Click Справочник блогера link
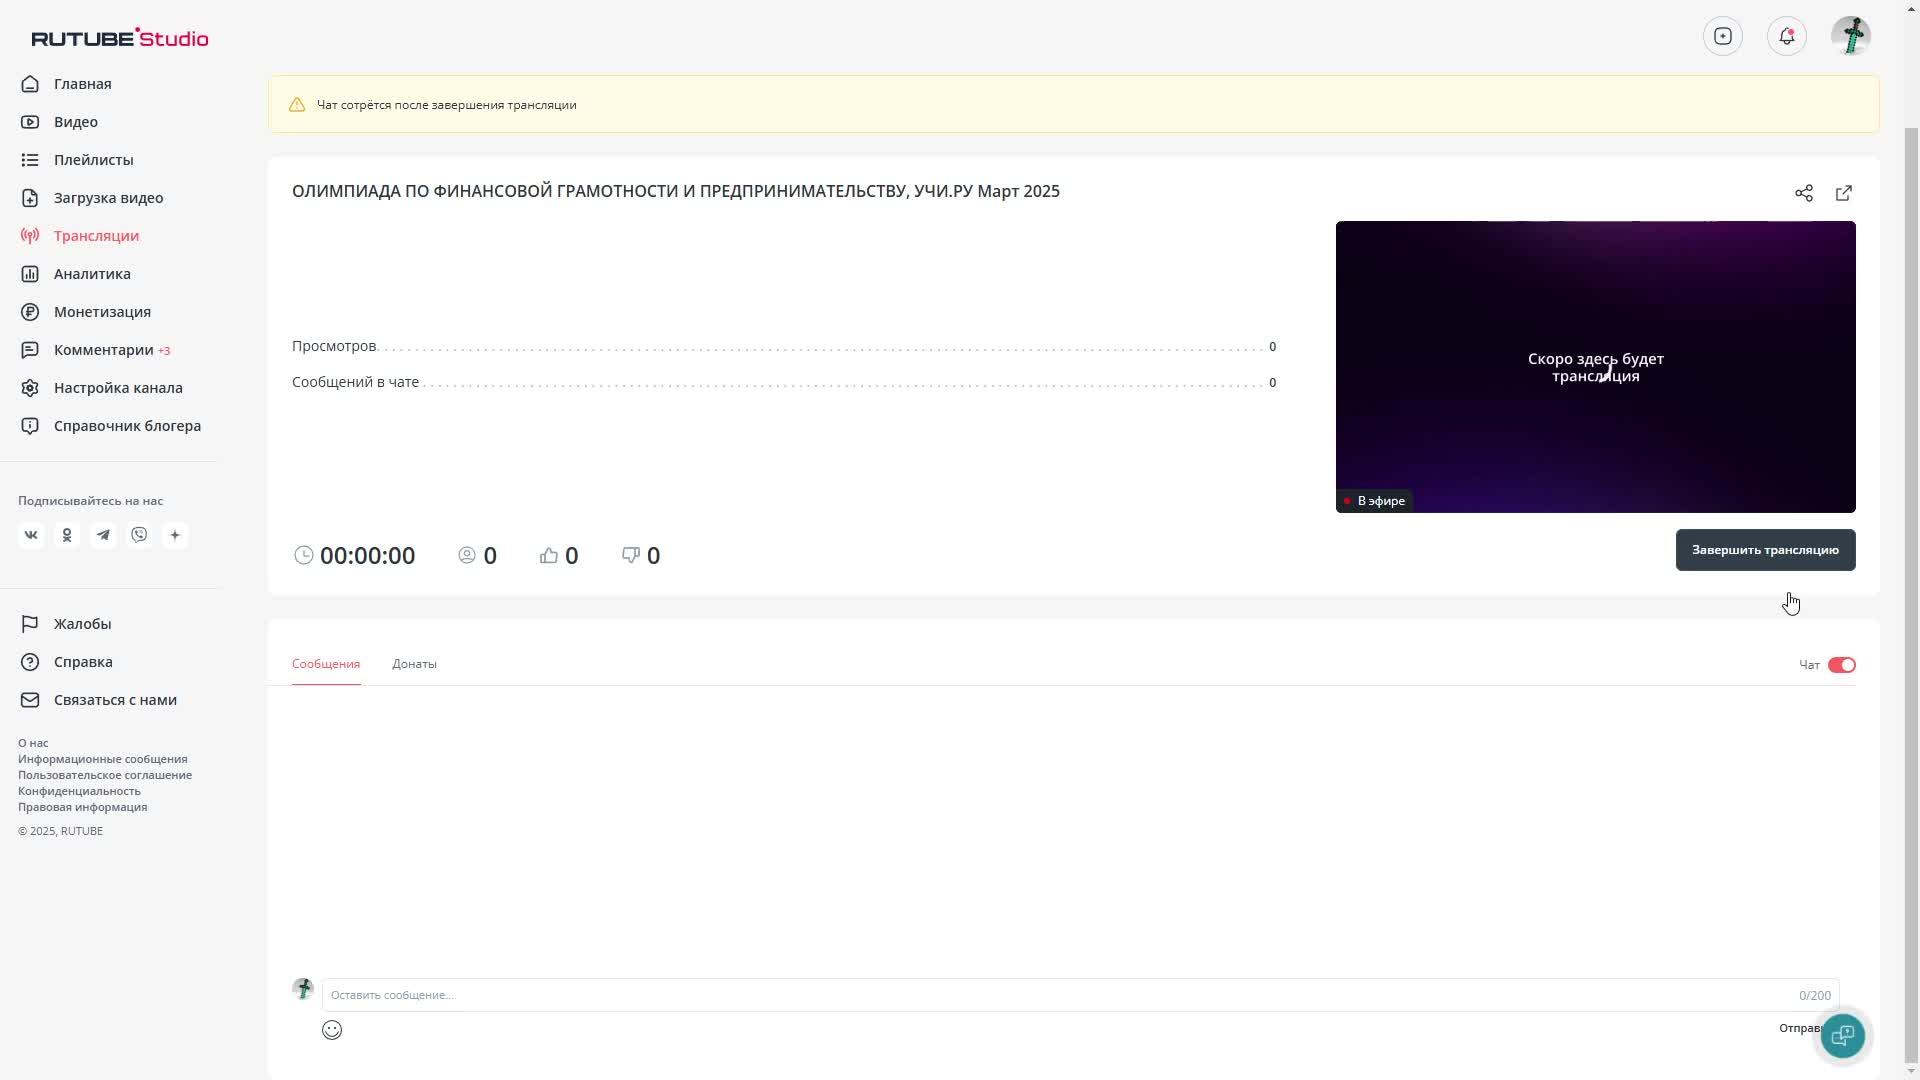This screenshot has height=1080, width=1920. point(127,425)
